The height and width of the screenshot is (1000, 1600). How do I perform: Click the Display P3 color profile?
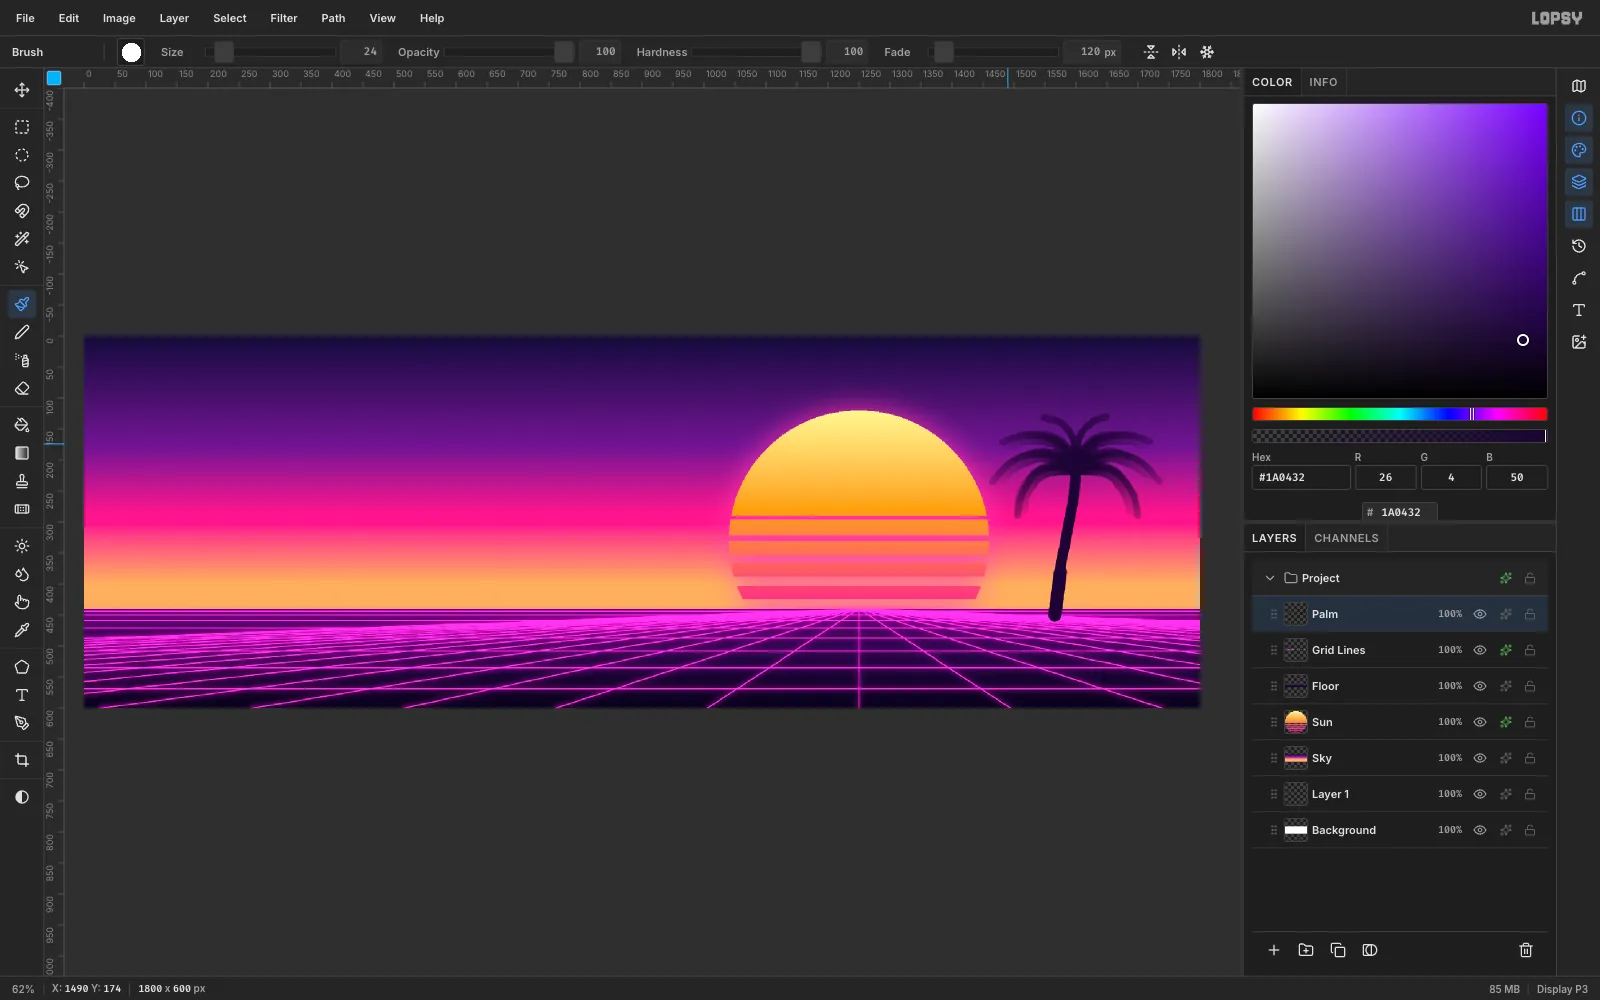[x=1562, y=989]
